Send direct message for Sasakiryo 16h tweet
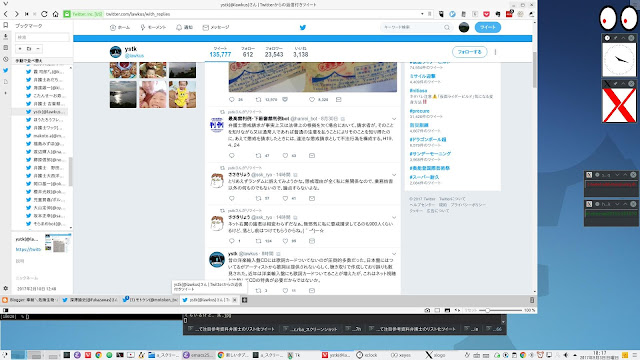This screenshot has height=360, width=640. (x=312, y=198)
